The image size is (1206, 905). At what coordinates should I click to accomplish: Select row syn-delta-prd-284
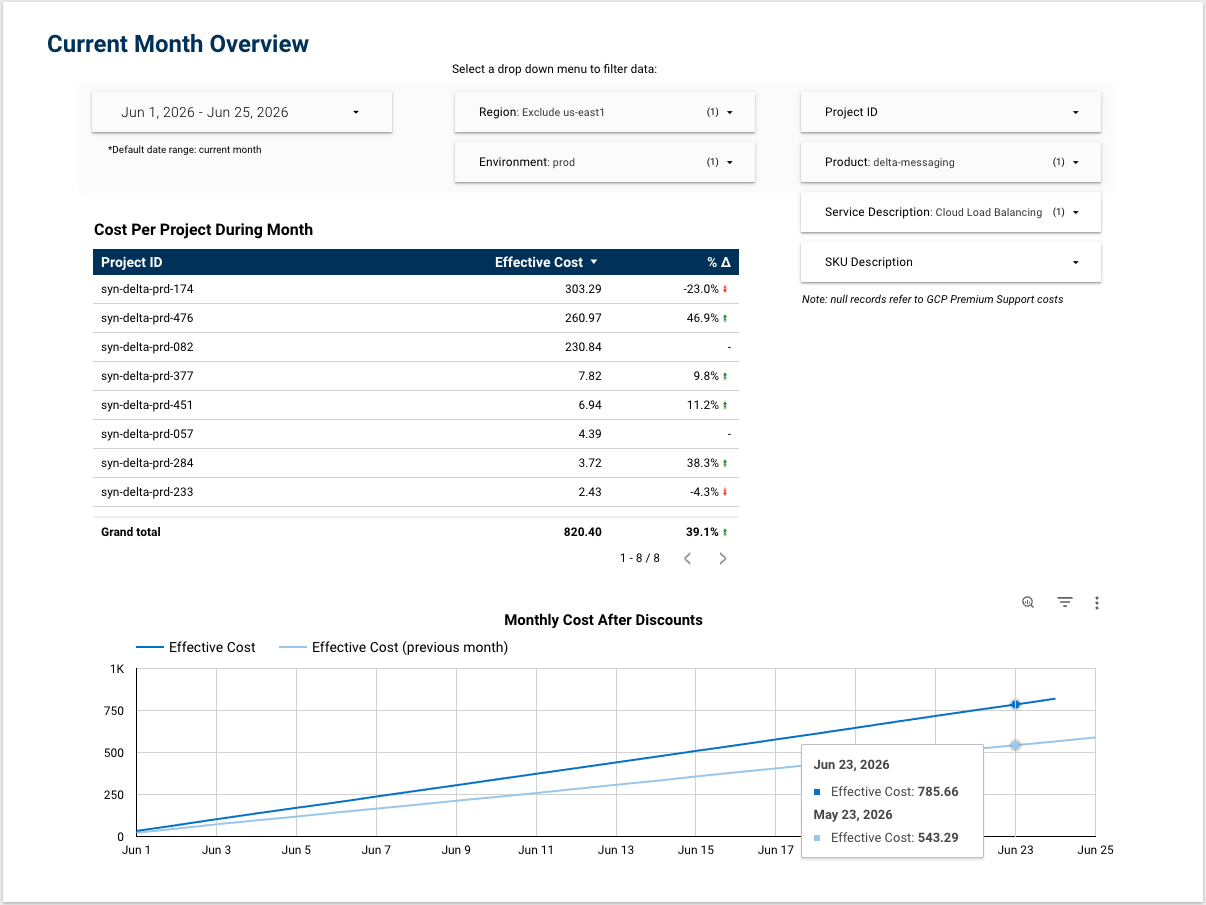pyautogui.click(x=416, y=463)
